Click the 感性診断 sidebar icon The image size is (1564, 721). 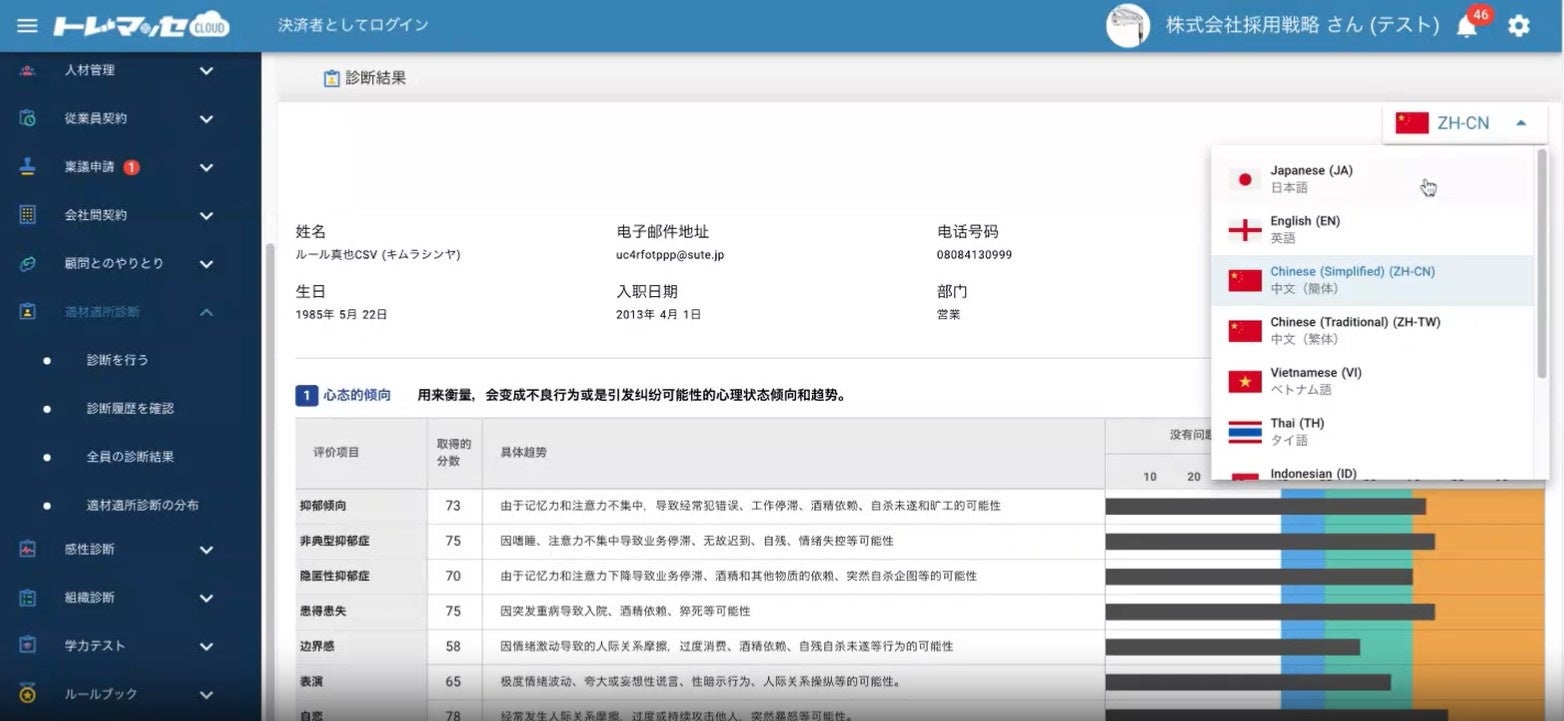click(27, 549)
